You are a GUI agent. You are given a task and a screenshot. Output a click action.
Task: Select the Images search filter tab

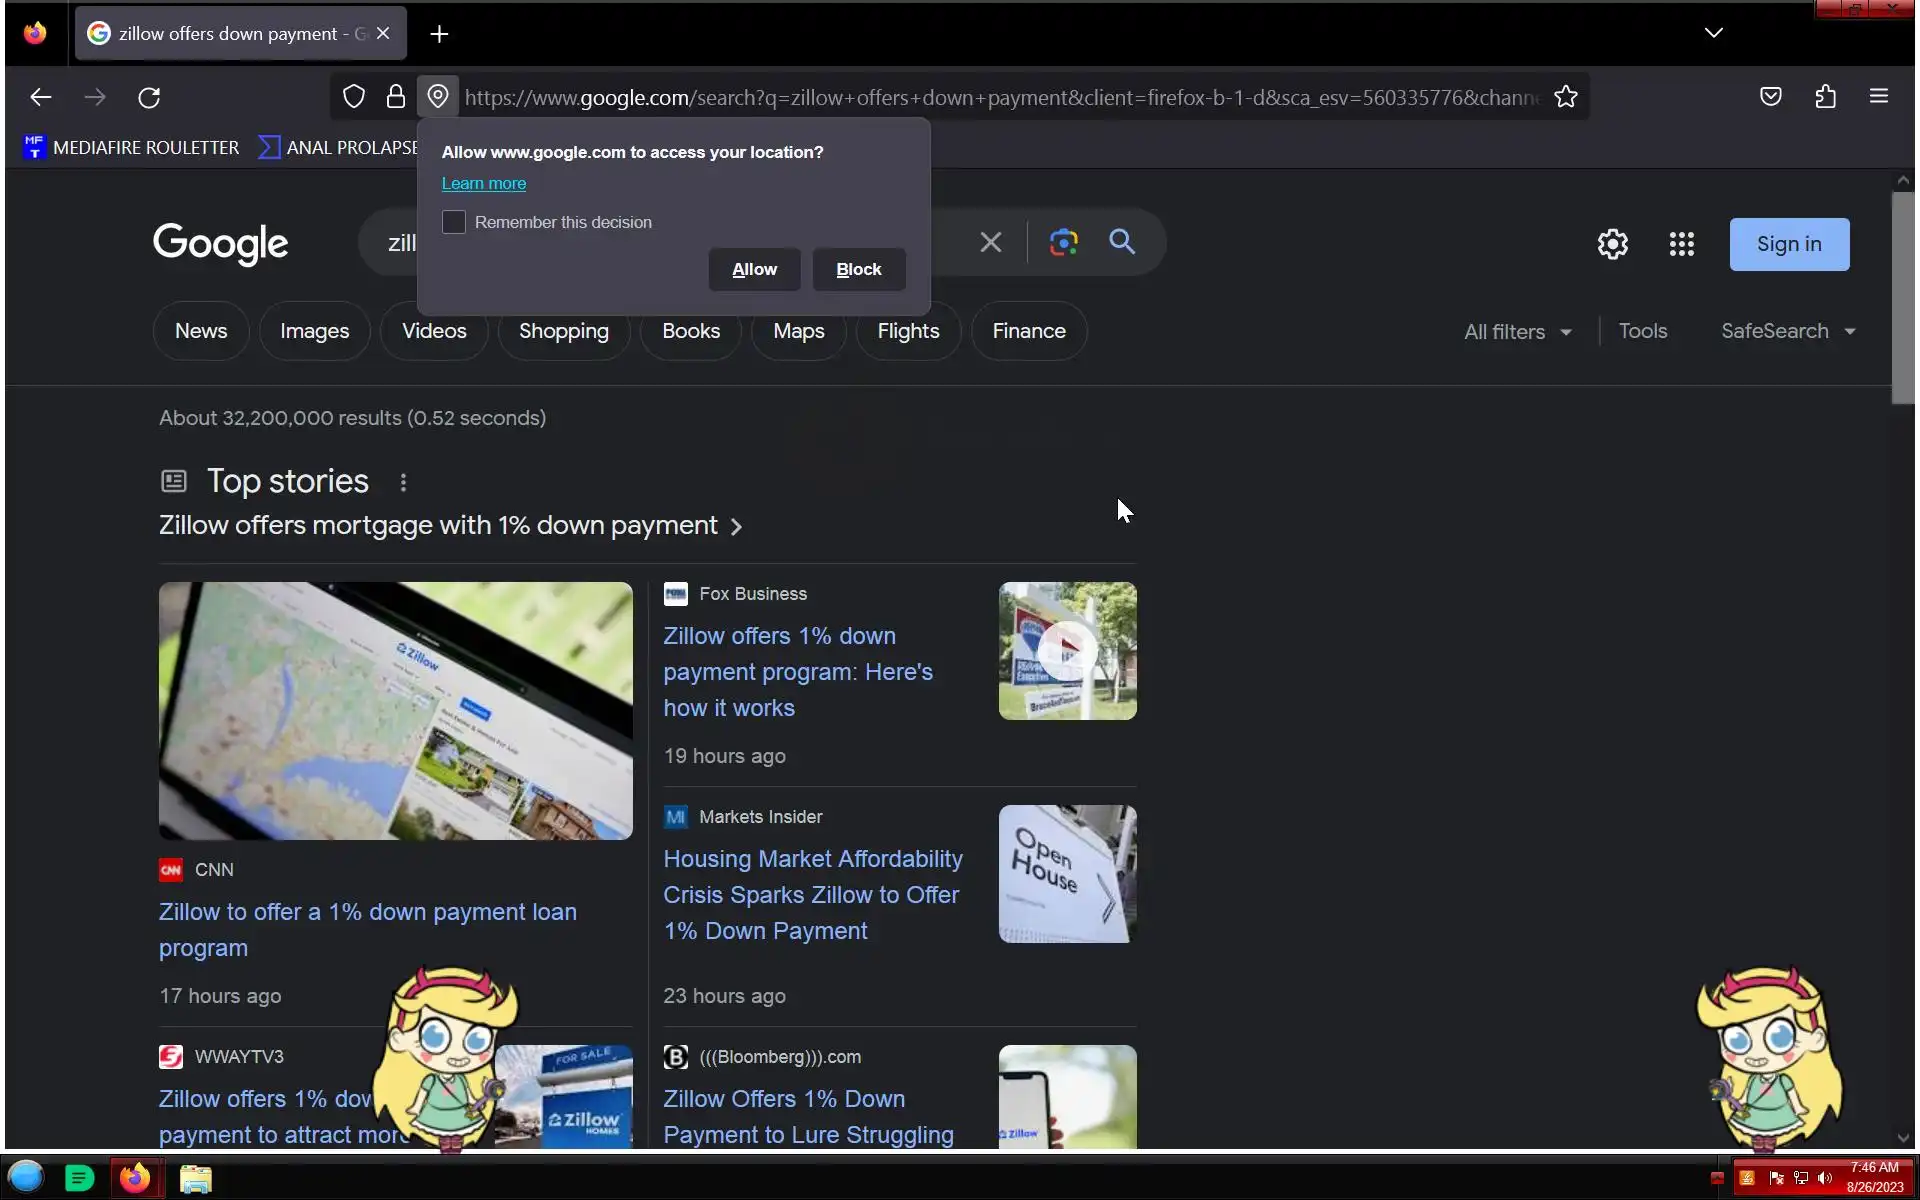click(314, 331)
